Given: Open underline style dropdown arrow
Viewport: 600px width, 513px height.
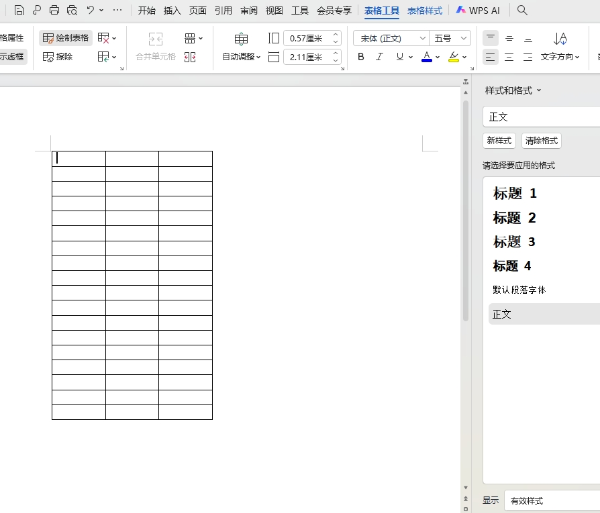Looking at the screenshot, I should tap(411, 57).
